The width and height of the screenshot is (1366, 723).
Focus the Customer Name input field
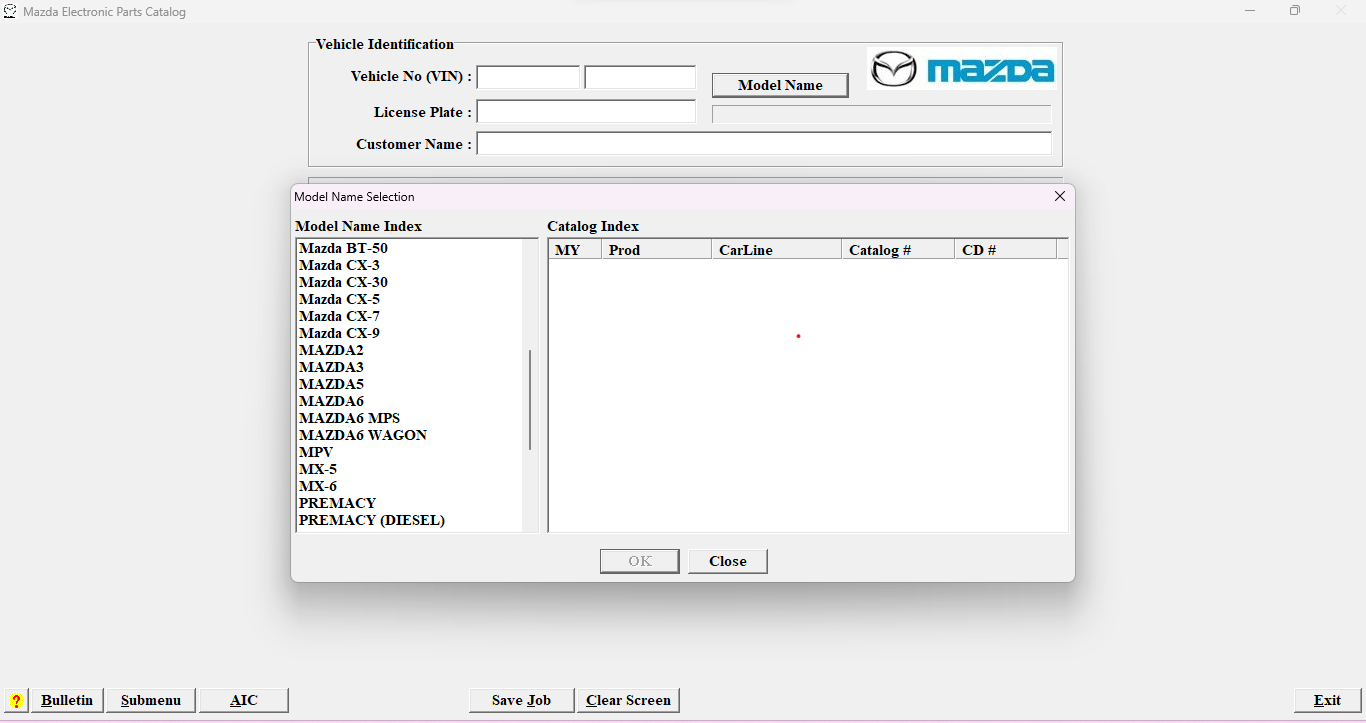point(764,144)
